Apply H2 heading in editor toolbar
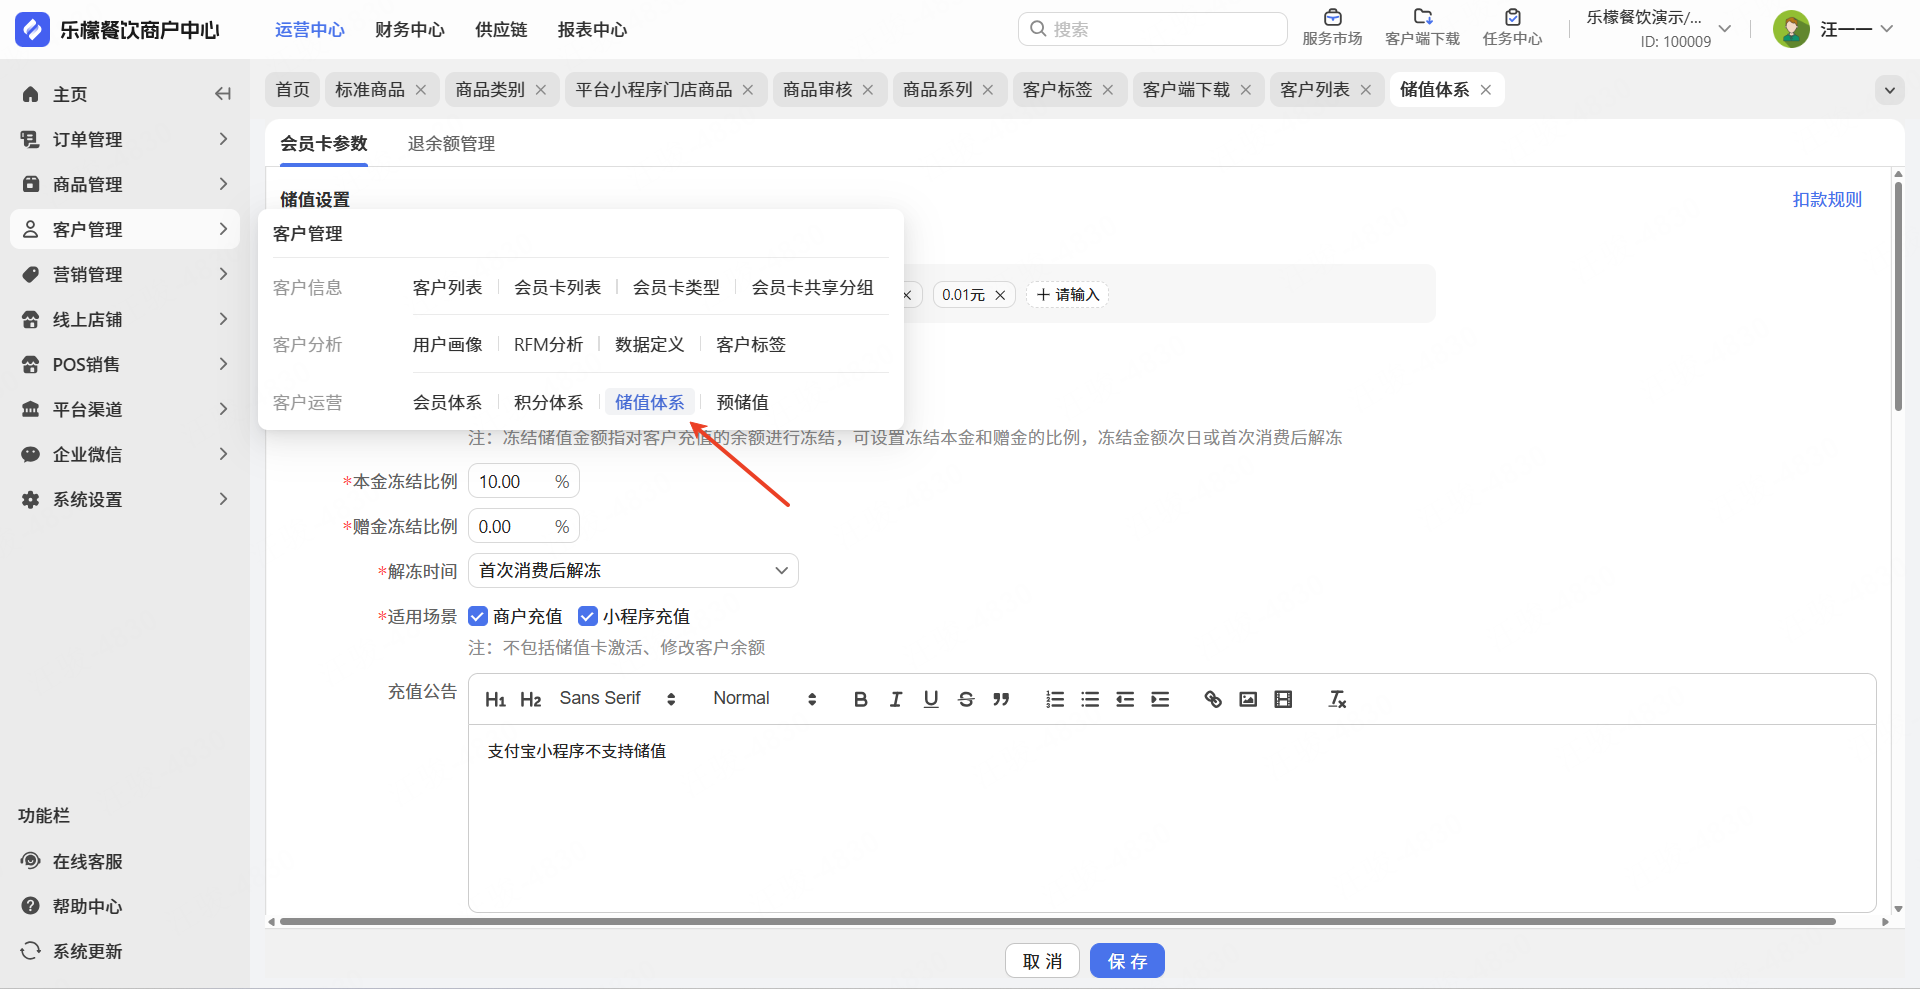This screenshot has height=989, width=1920. [531, 699]
